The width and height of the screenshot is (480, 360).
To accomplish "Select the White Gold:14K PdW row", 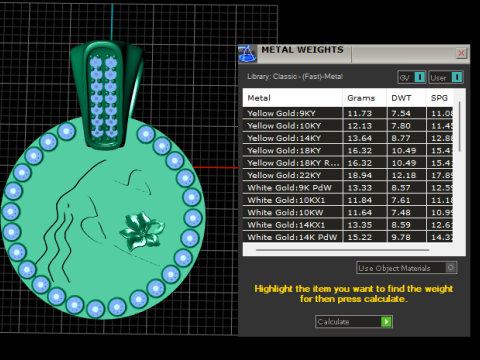I will [x=348, y=237].
